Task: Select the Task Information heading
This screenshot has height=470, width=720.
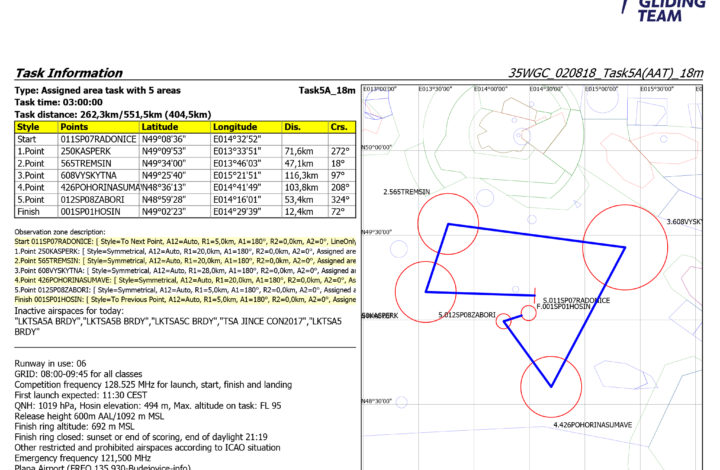Action: (68, 73)
